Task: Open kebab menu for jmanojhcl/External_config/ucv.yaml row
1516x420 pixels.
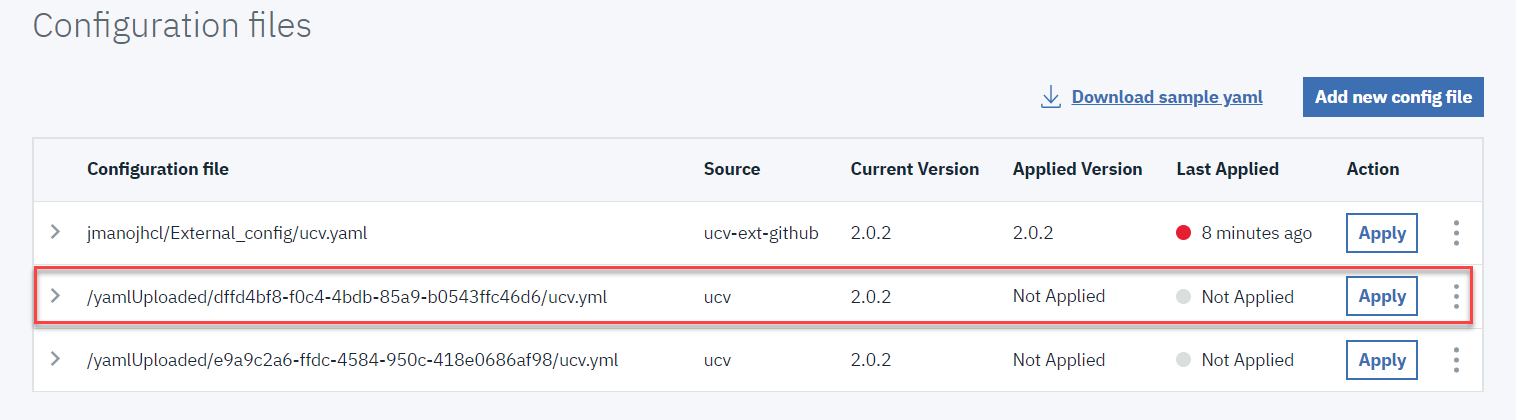Action: (x=1456, y=233)
